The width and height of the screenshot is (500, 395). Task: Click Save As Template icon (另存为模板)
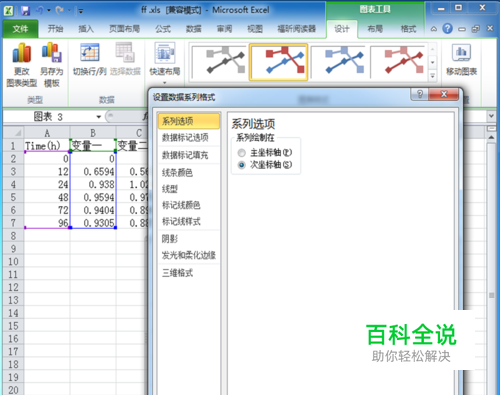(x=52, y=64)
